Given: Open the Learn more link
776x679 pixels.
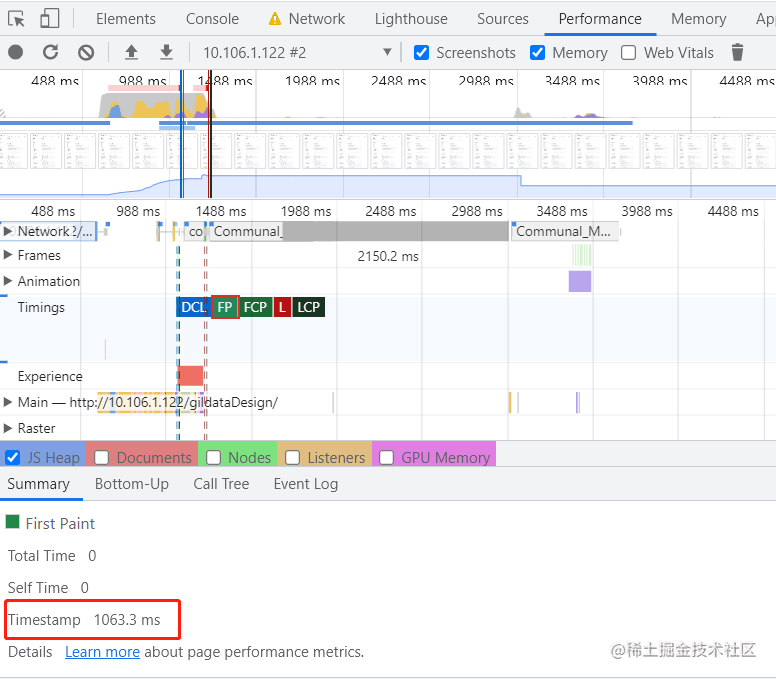Looking at the screenshot, I should 102,652.
